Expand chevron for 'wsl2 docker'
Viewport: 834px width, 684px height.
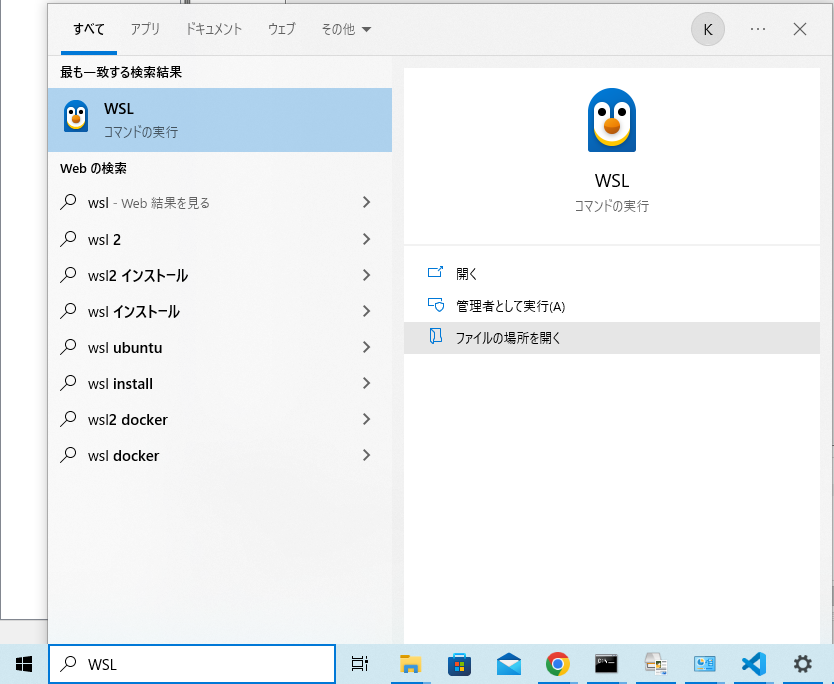pyautogui.click(x=366, y=419)
